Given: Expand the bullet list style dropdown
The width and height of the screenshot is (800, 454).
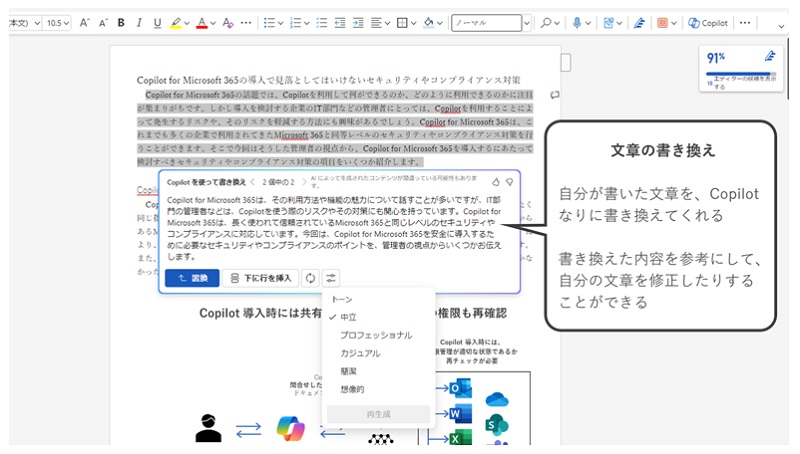Looking at the screenshot, I should (280, 23).
